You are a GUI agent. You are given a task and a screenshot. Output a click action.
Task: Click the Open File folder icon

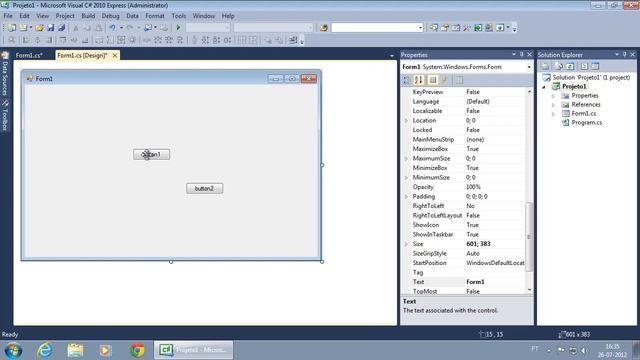[x=39, y=28]
